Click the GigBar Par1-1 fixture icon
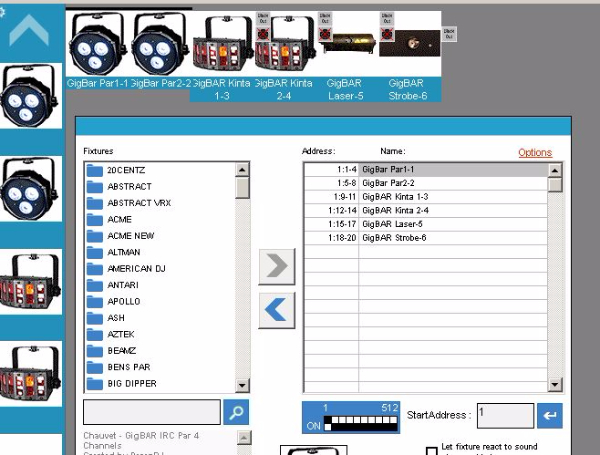This screenshot has height=455, width=600. pyautogui.click(x=97, y=45)
